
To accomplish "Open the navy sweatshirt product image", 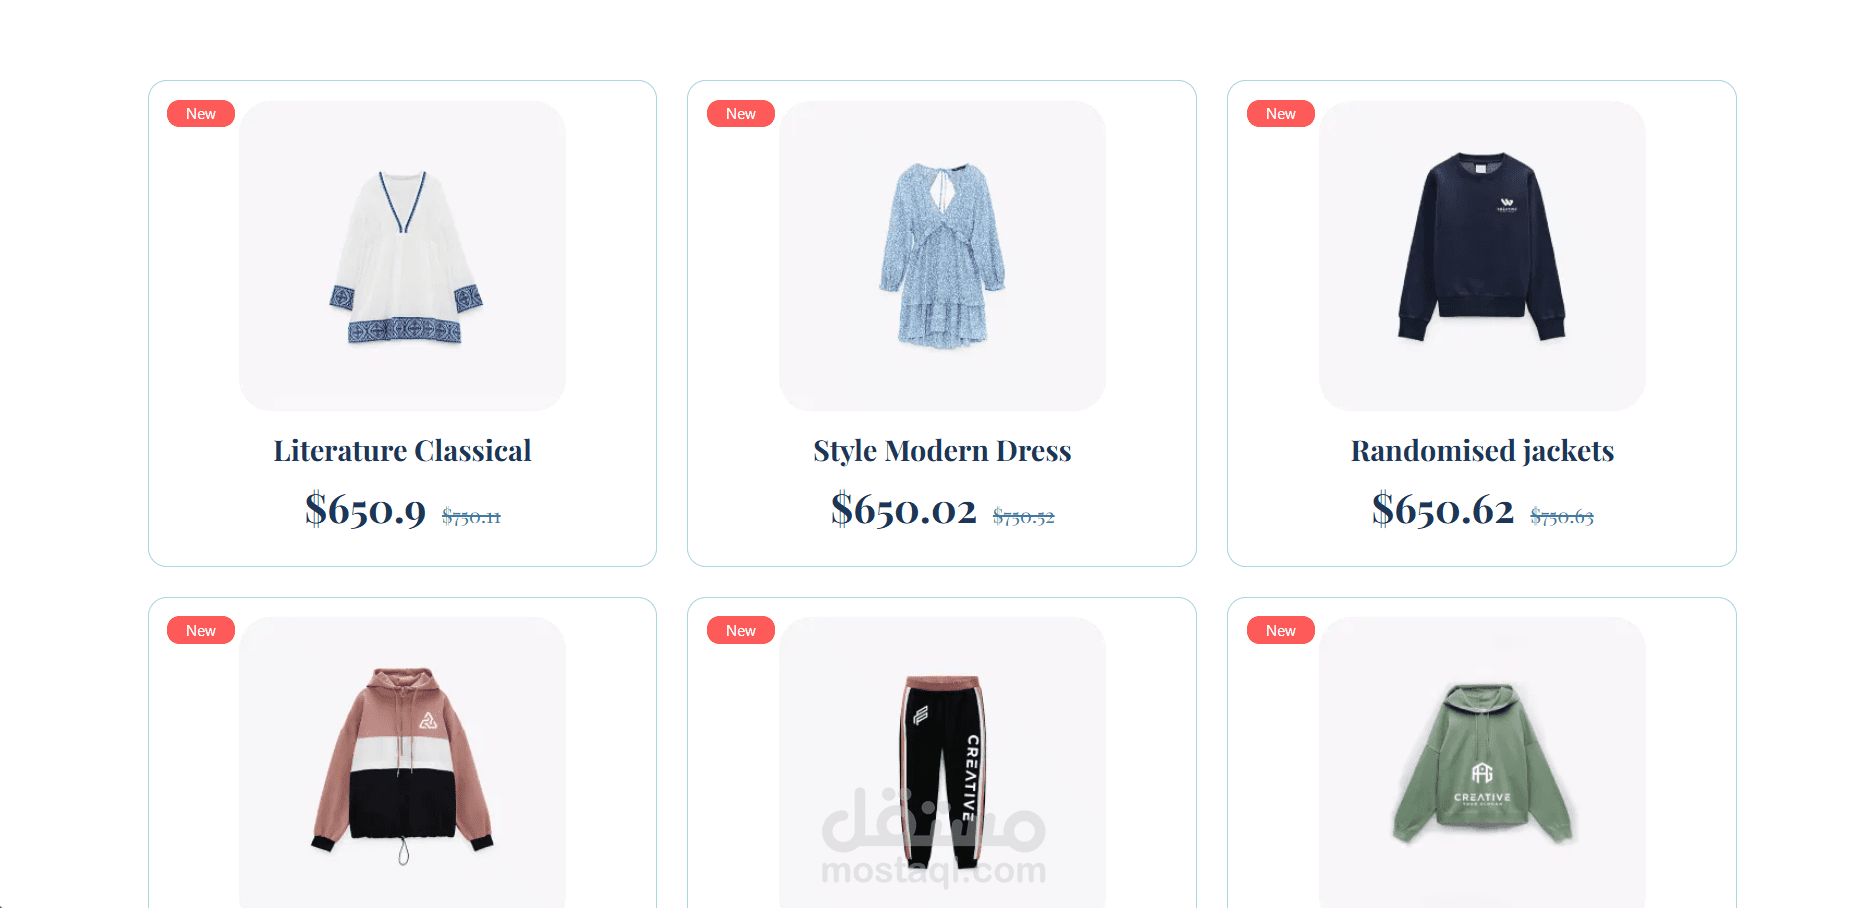I will [x=1482, y=255].
